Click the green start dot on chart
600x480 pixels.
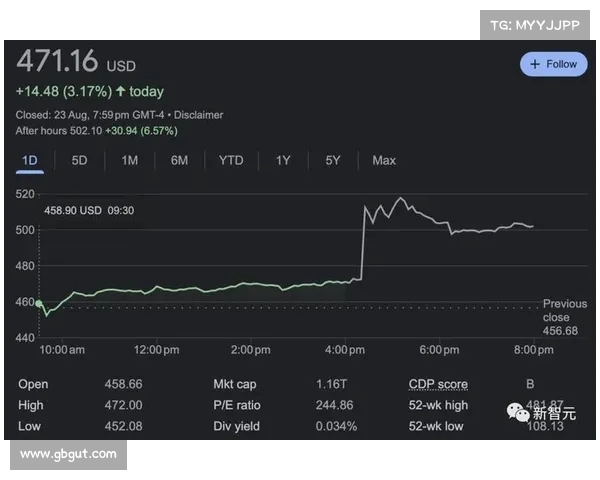point(39,303)
